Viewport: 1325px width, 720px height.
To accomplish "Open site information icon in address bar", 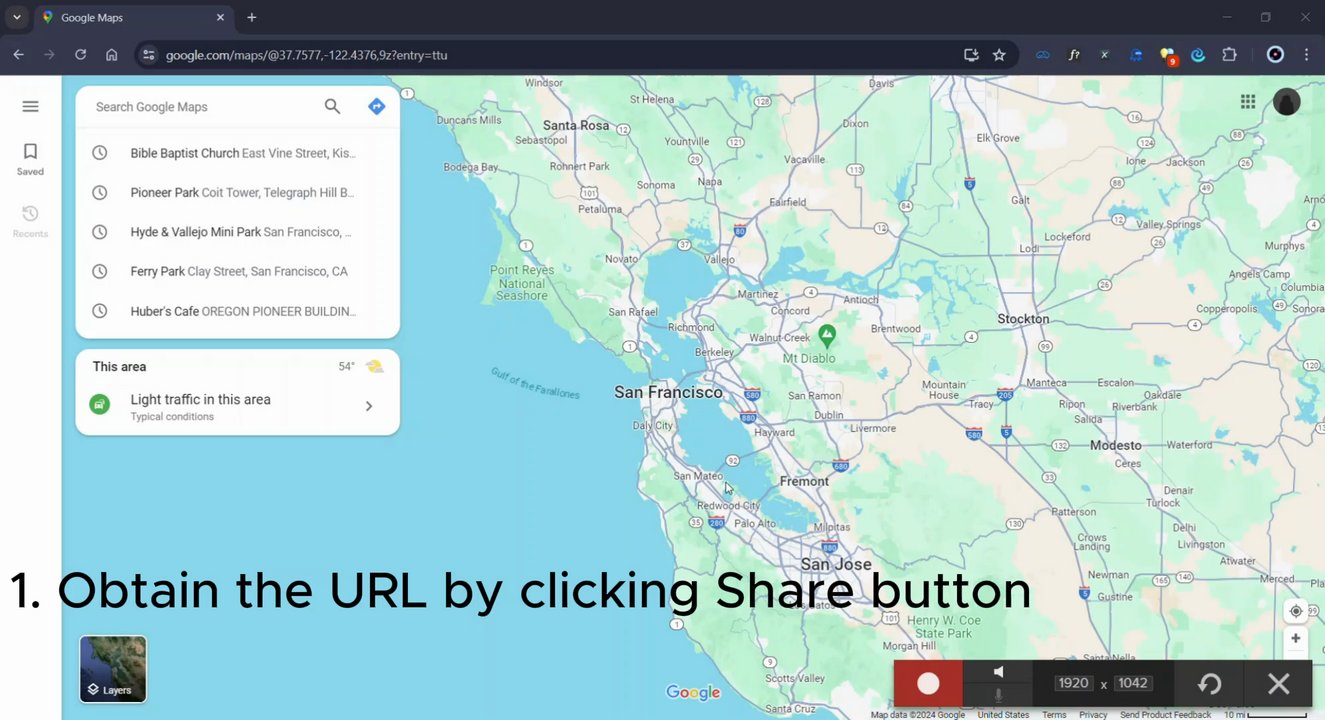I will tap(148, 55).
